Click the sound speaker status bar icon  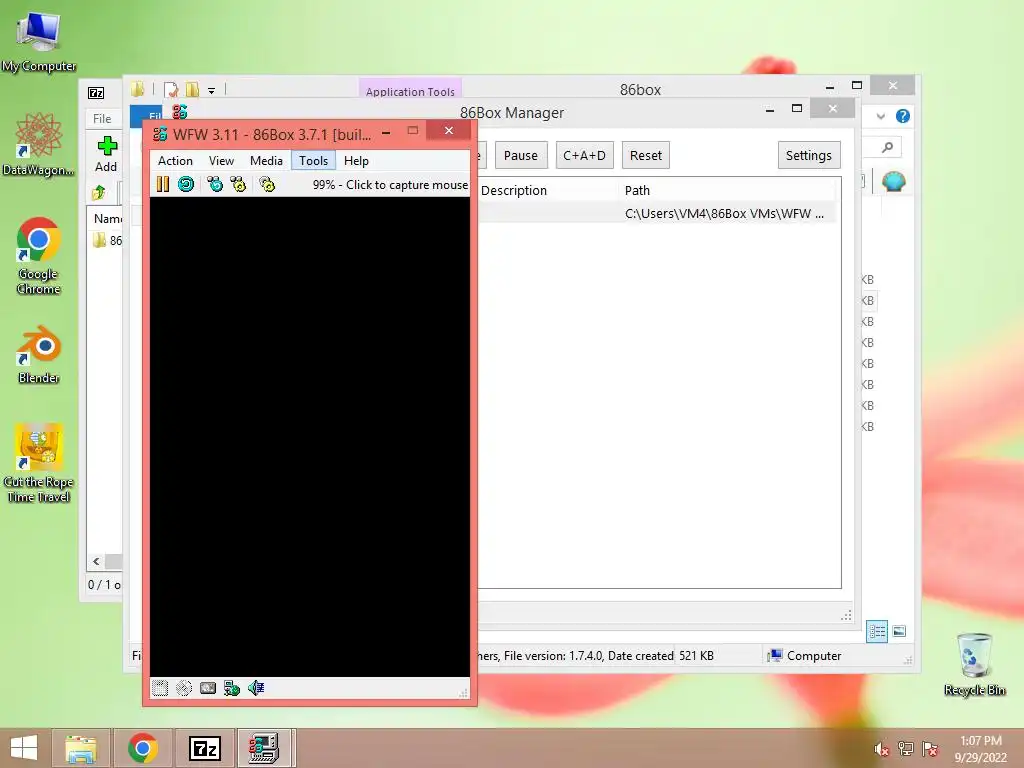point(256,688)
